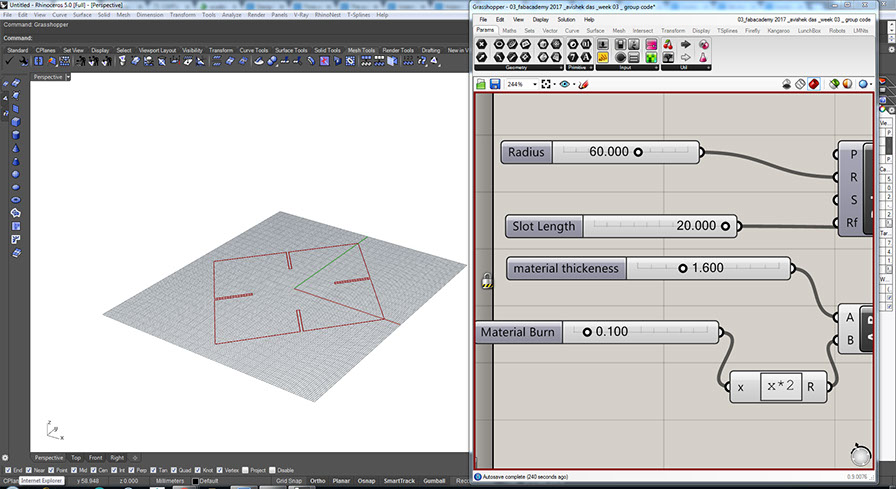Expand the Primitive panel in Grasshopper ribbon
Viewport: 896px width, 489px height.
[x=591, y=67]
